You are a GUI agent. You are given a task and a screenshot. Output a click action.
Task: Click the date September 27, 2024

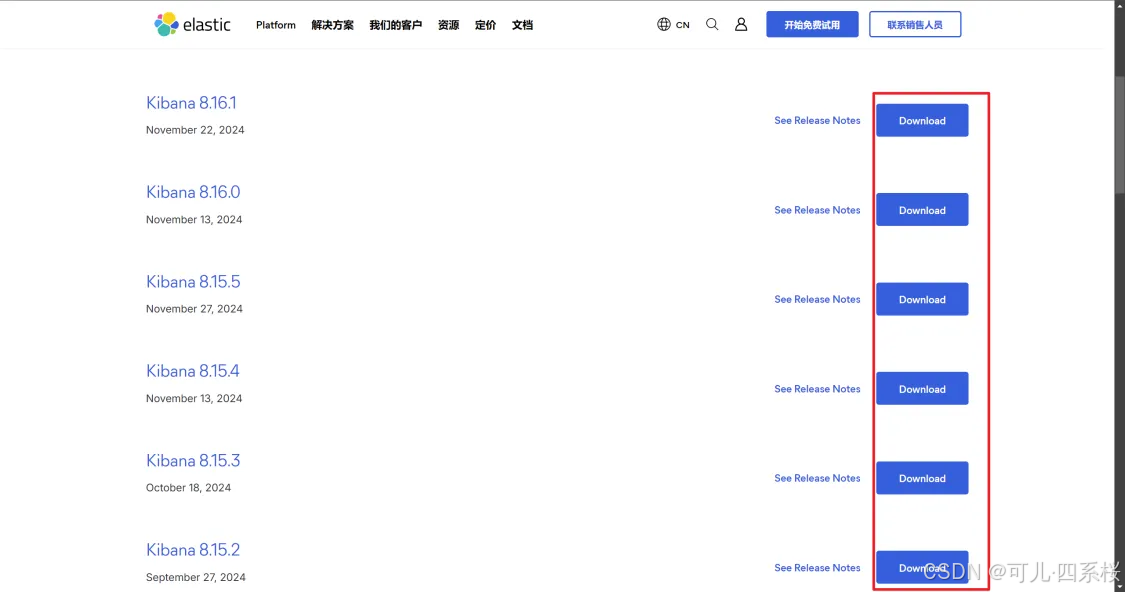click(196, 577)
